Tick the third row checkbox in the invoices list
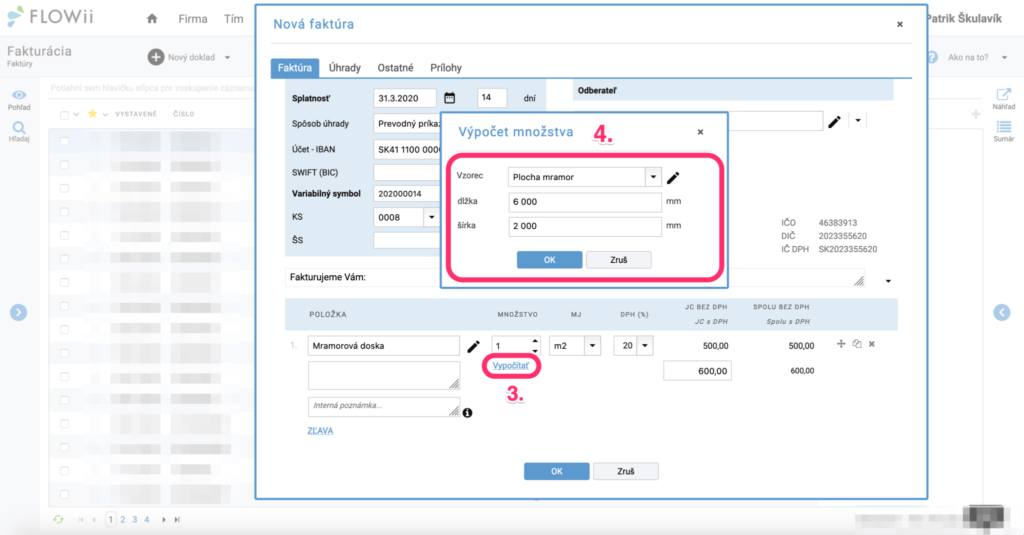Image resolution: width=1024 pixels, height=535 pixels. (x=64, y=188)
